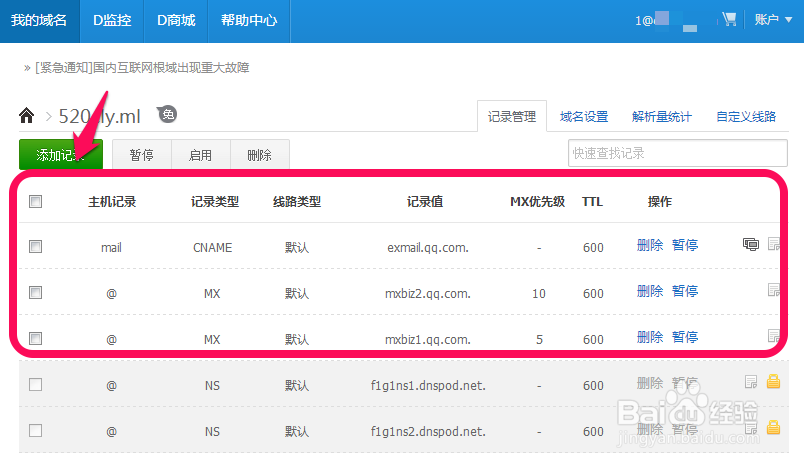Open the shopping cart icon
Image resolution: width=804 pixels, height=466 pixels.
pyautogui.click(x=729, y=19)
